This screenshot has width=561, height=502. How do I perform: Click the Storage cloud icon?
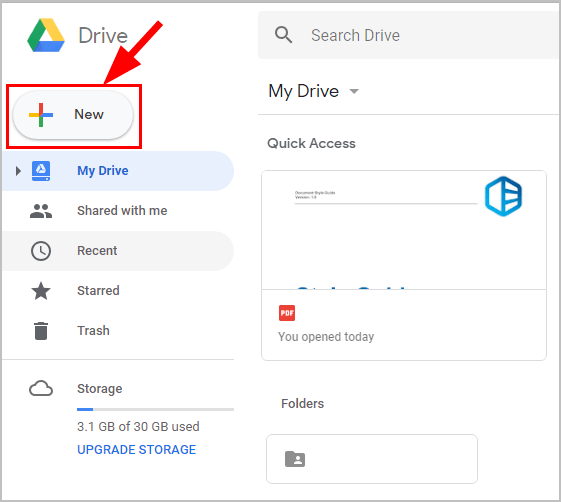(41, 389)
